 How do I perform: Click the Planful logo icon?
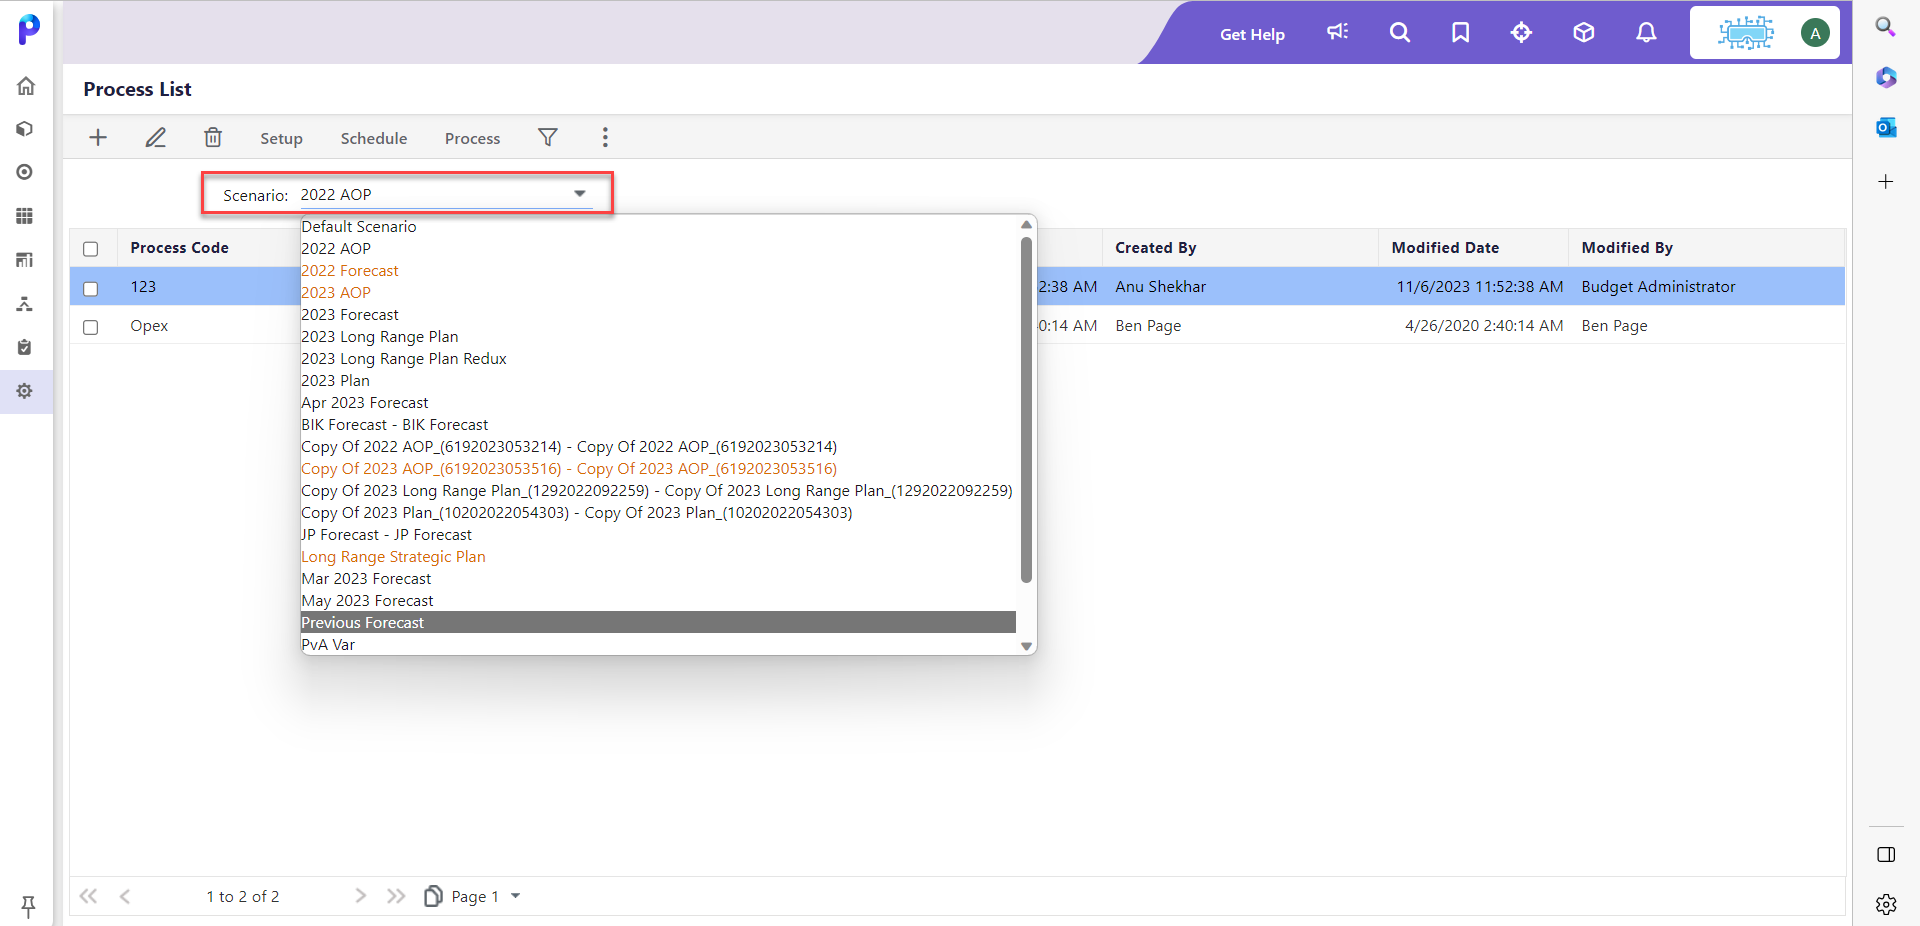tap(29, 29)
